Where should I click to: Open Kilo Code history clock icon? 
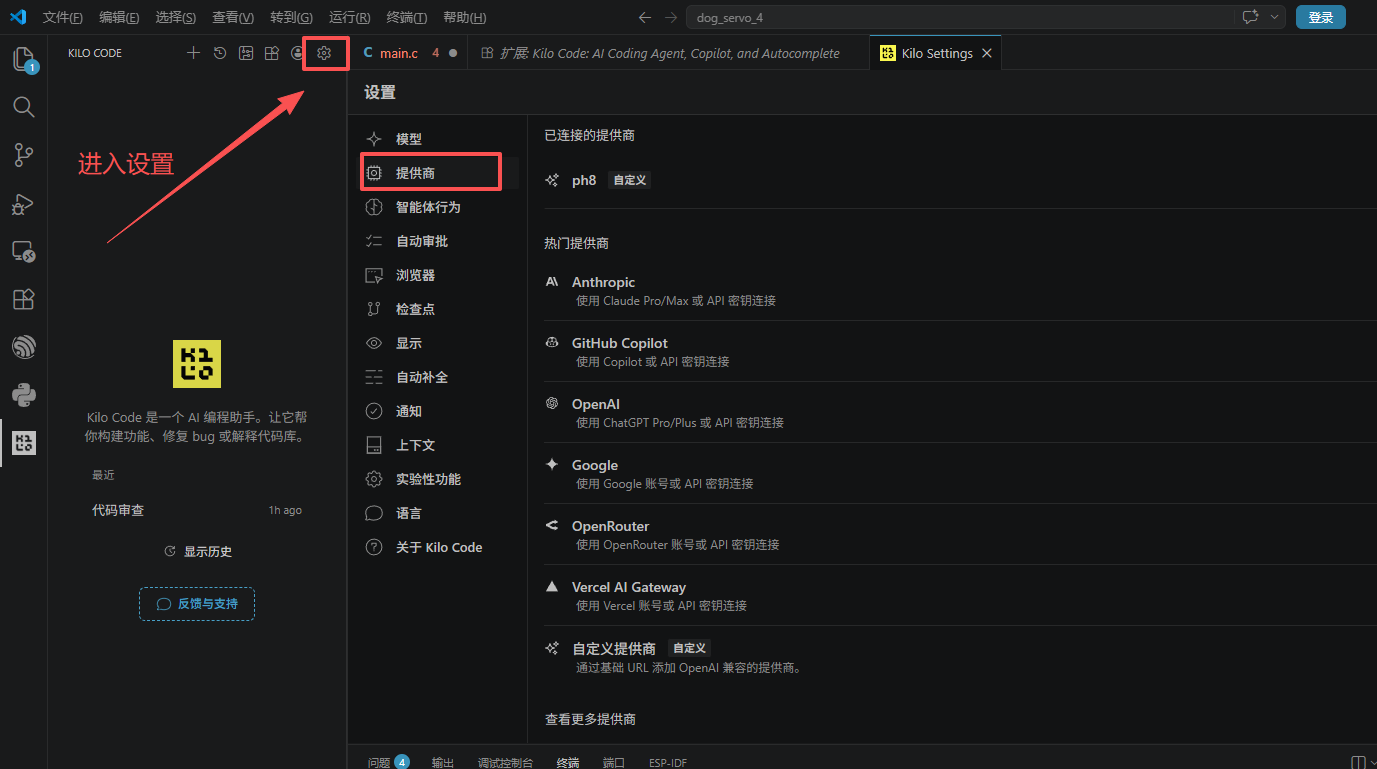pyautogui.click(x=220, y=53)
